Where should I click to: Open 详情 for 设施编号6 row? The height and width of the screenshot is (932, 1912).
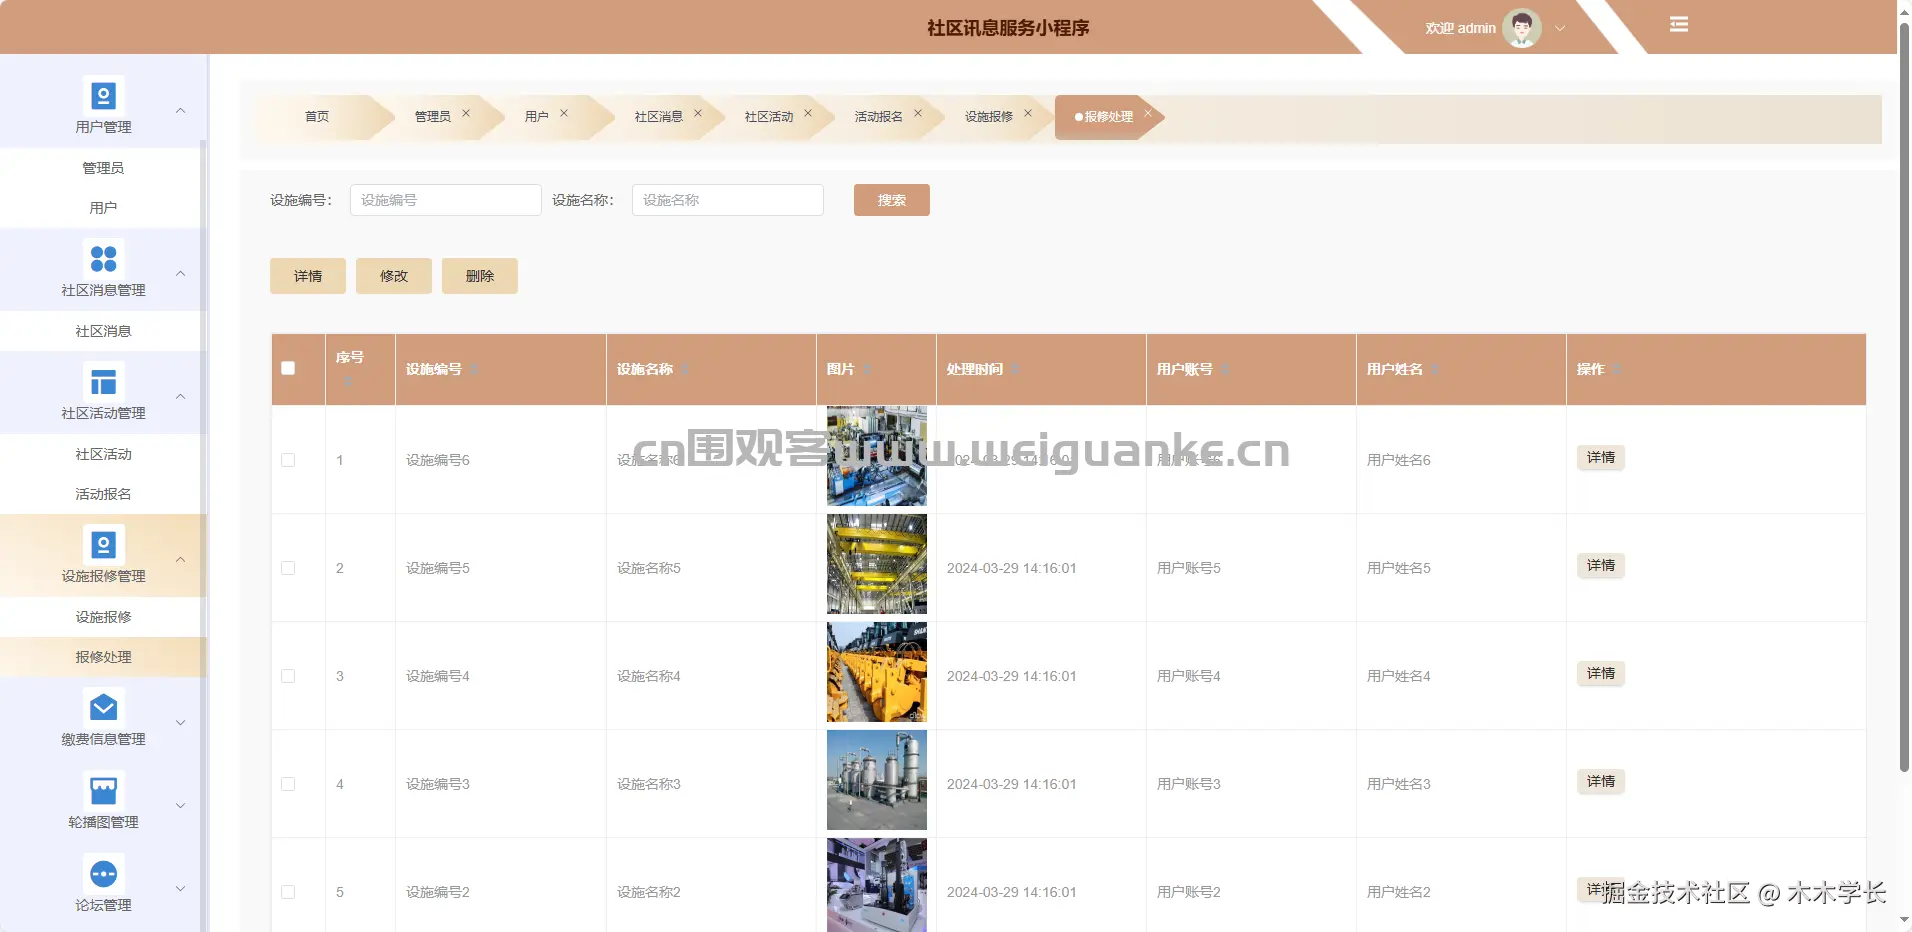pyautogui.click(x=1601, y=457)
